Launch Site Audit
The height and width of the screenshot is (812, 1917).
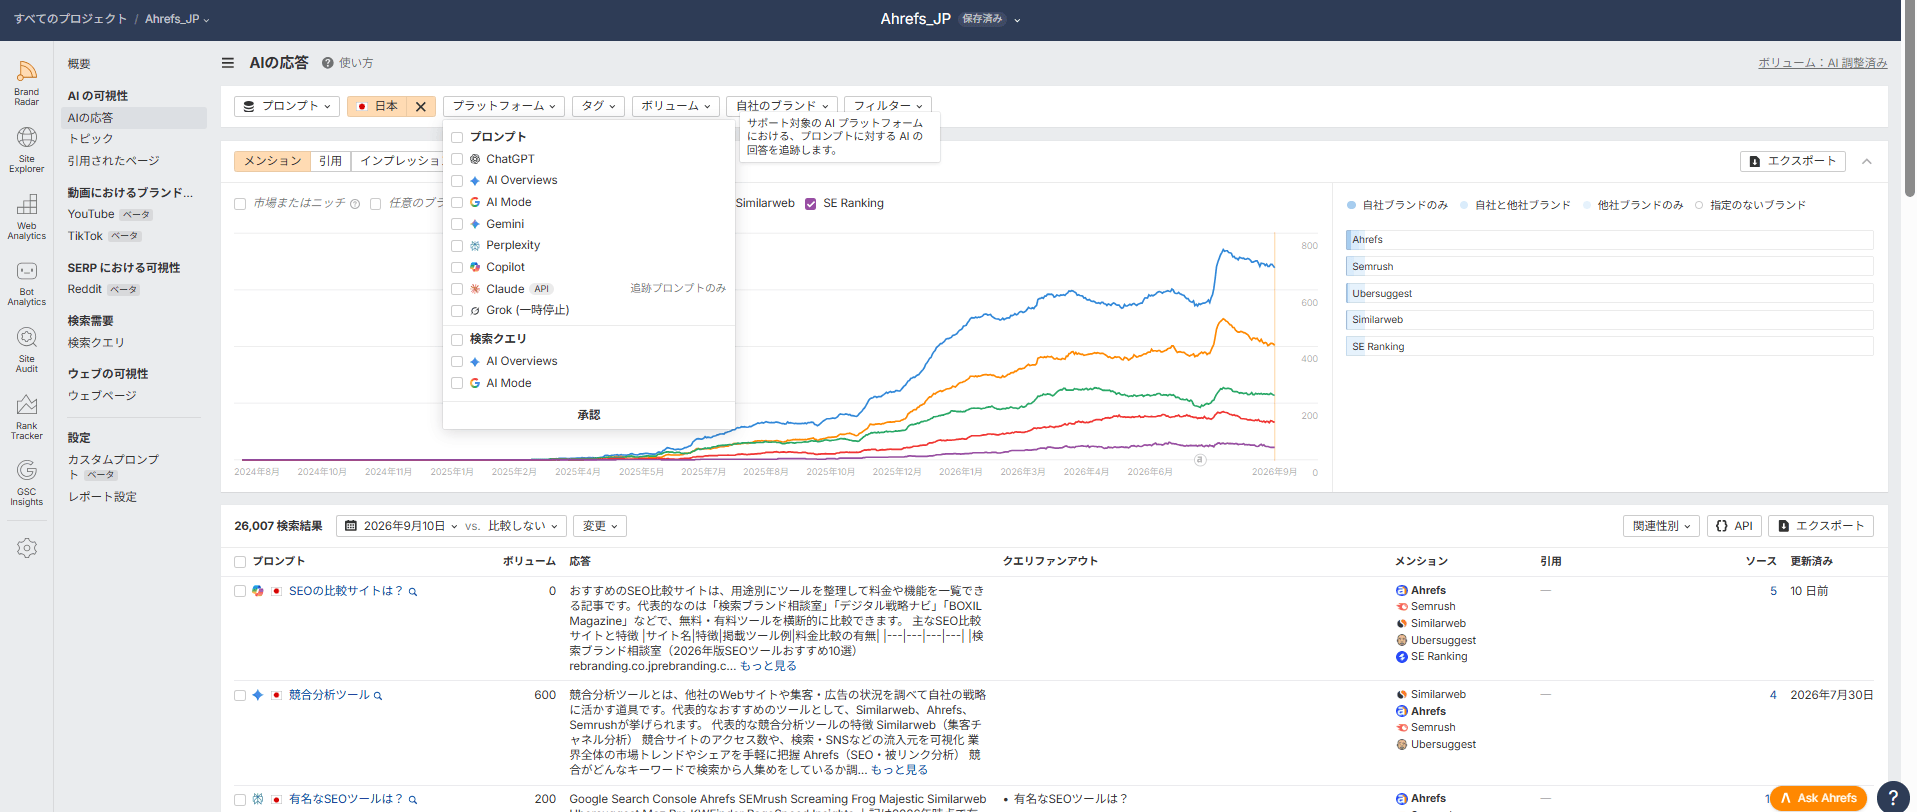point(26,349)
